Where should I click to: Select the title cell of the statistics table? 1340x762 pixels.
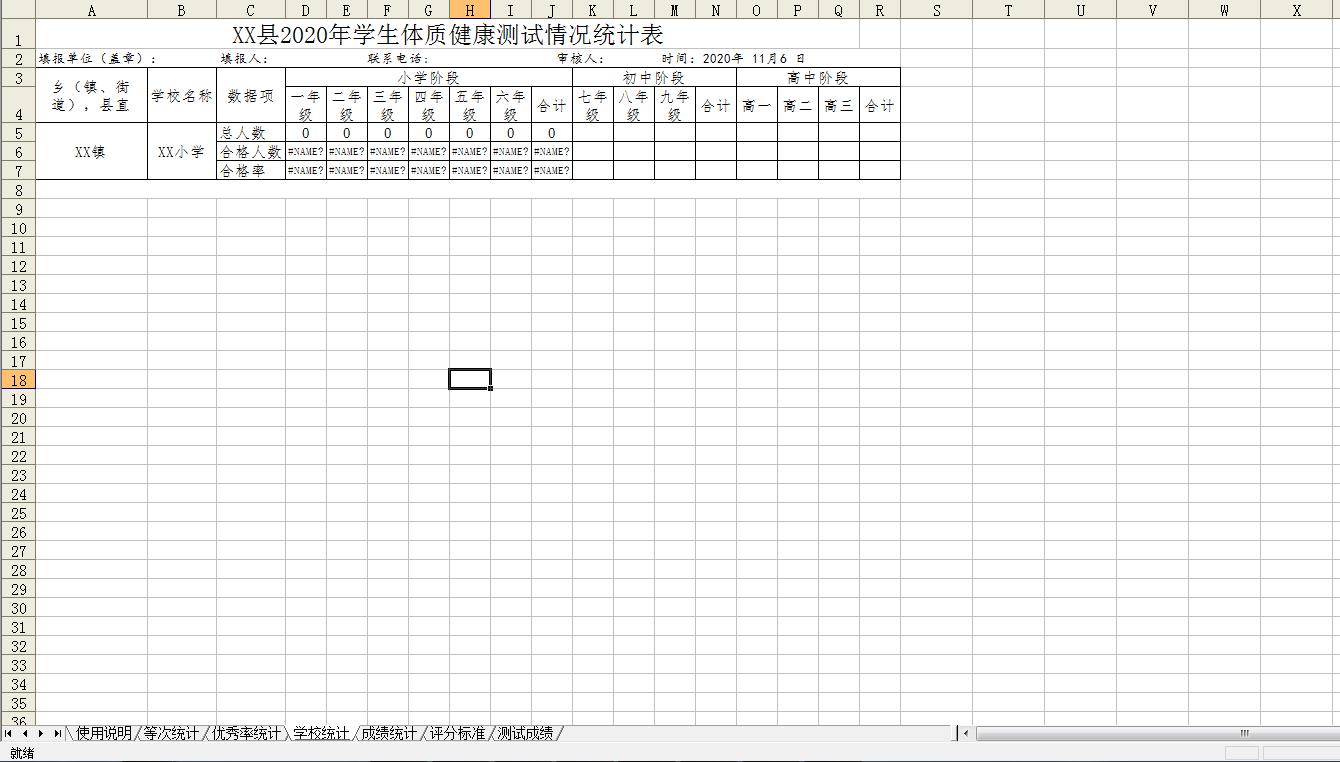(x=447, y=35)
